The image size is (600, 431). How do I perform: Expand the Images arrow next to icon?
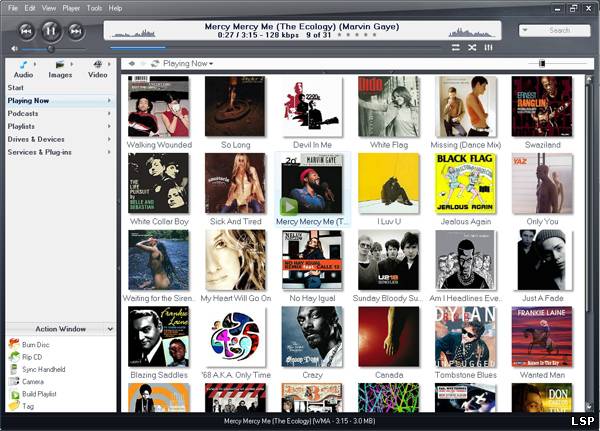click(72, 64)
